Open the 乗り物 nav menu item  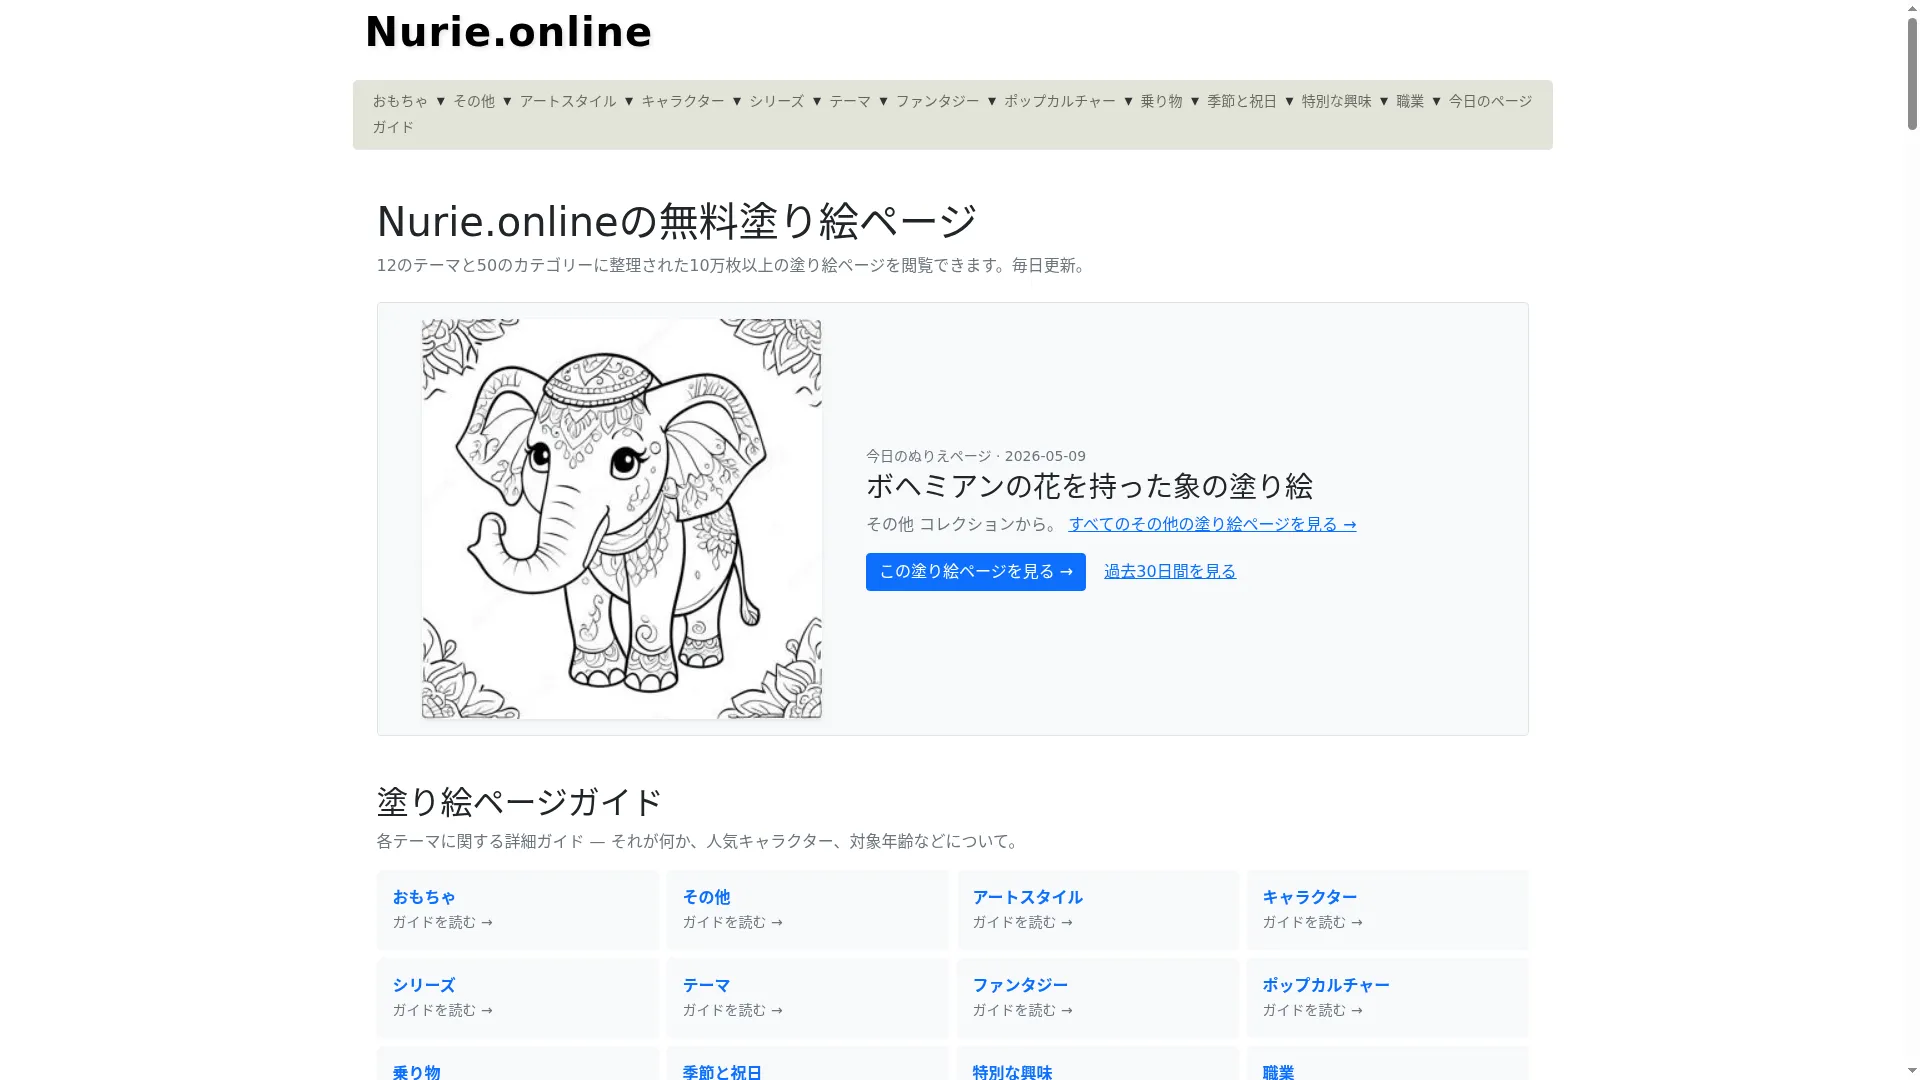(1161, 101)
